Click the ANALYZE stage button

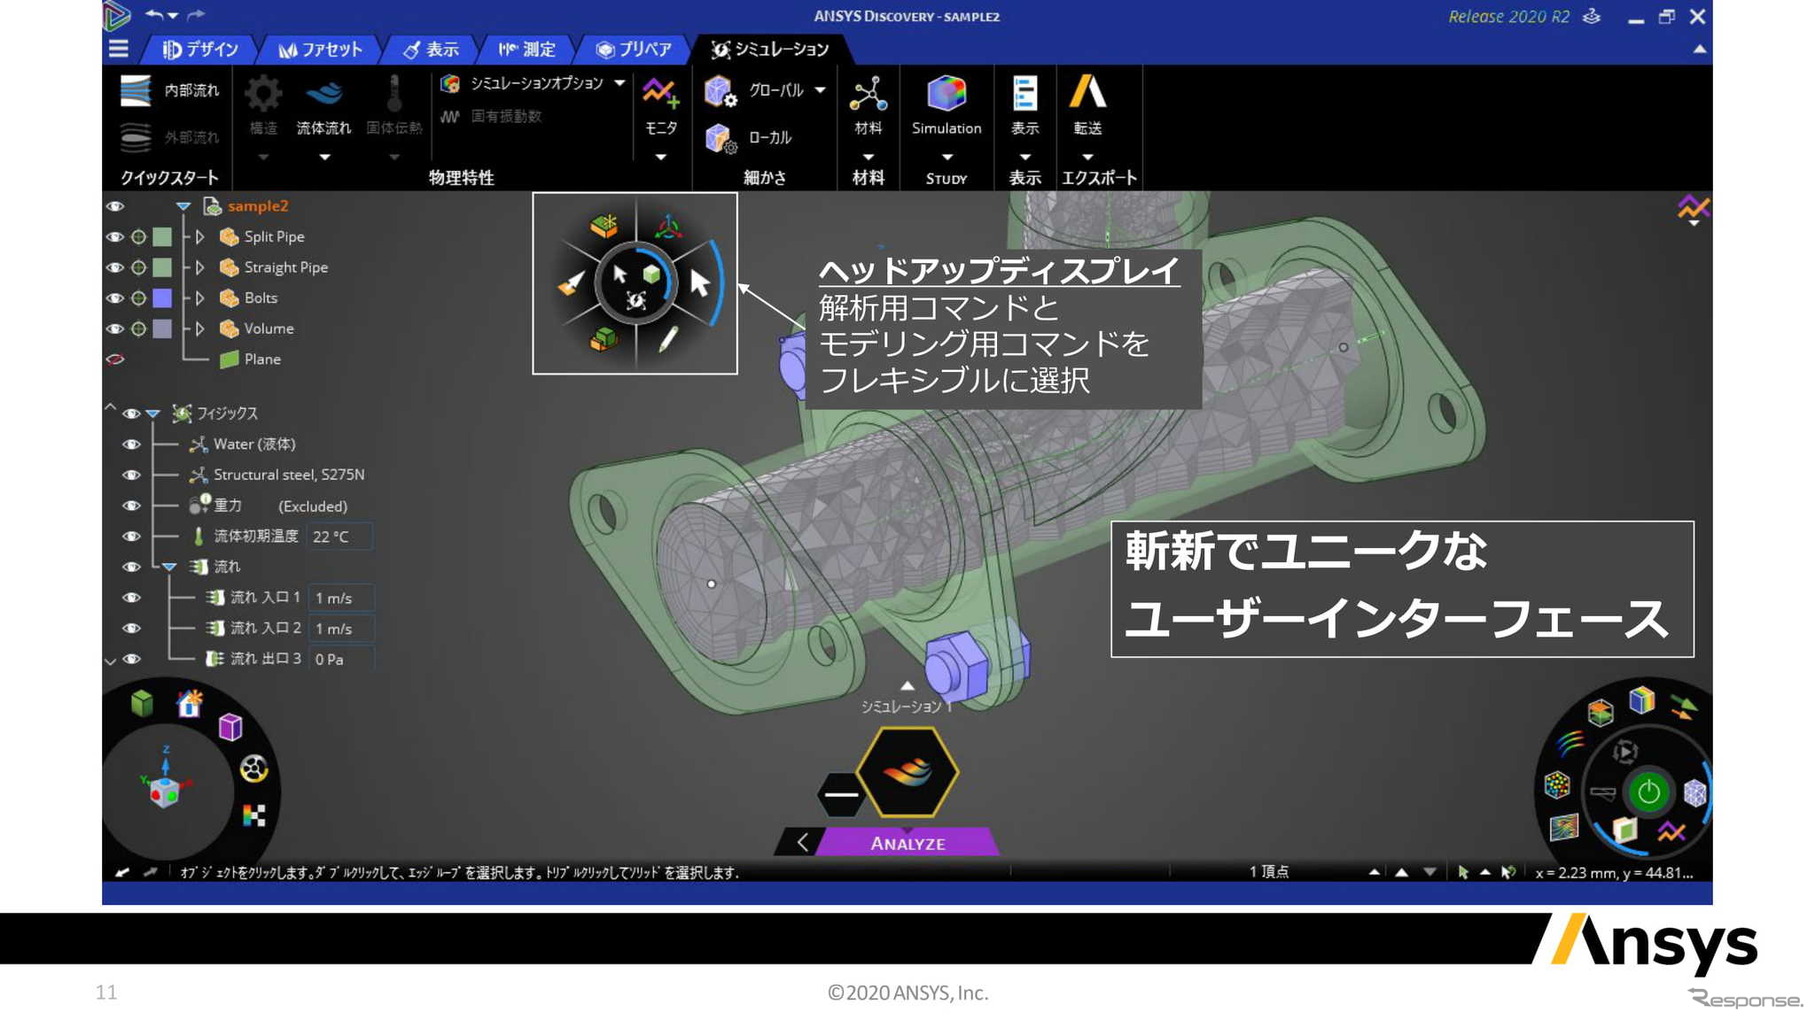click(x=907, y=843)
